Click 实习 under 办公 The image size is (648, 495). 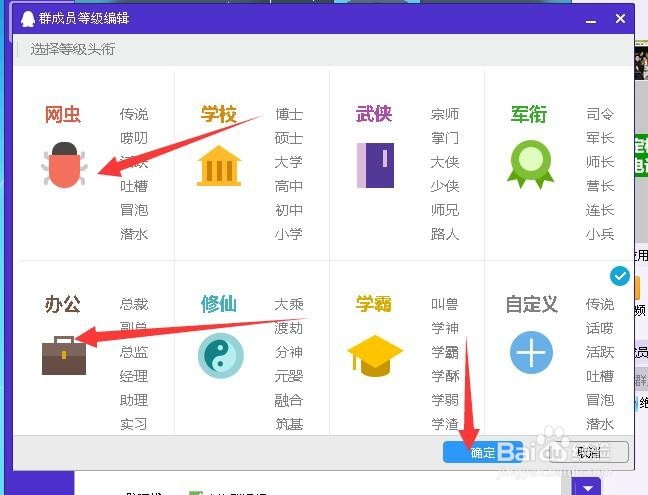point(134,424)
